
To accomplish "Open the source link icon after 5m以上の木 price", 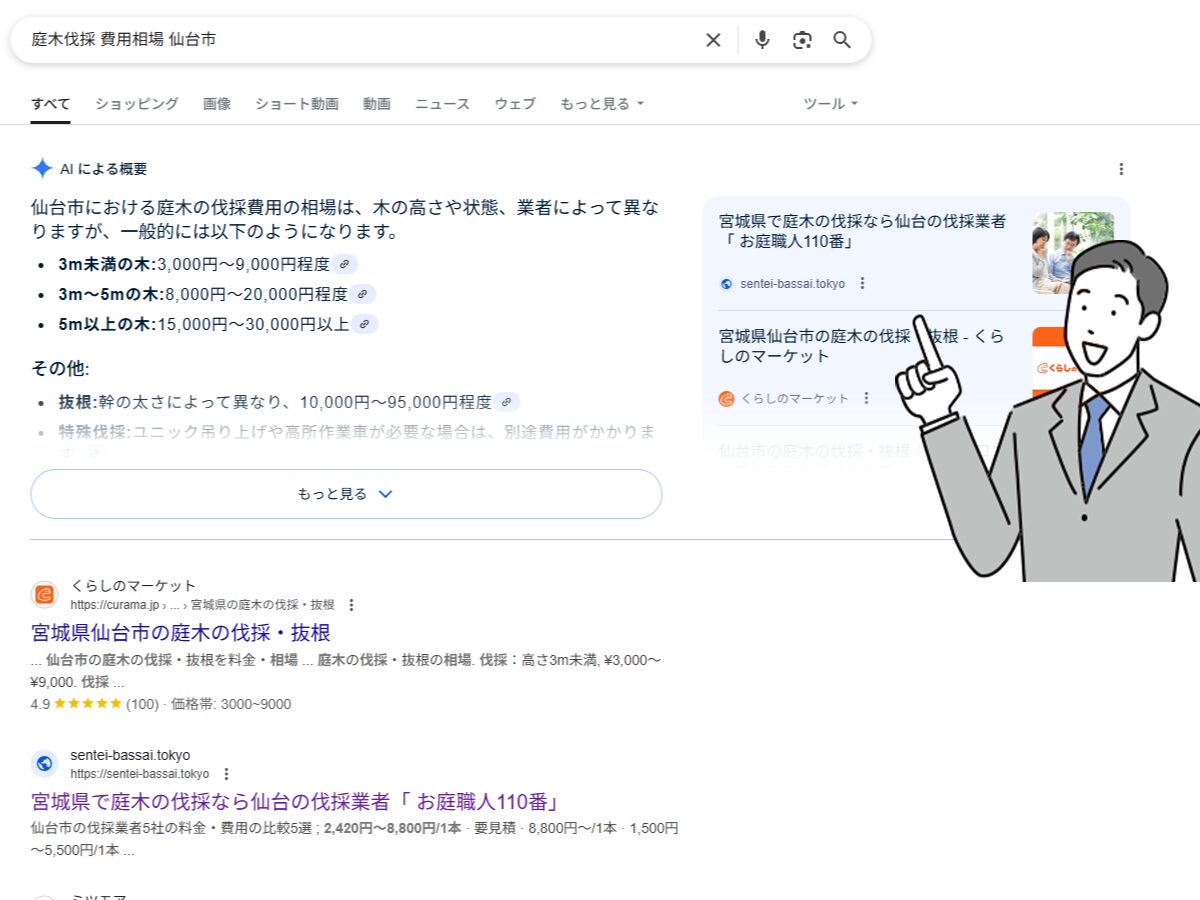I will coord(365,324).
